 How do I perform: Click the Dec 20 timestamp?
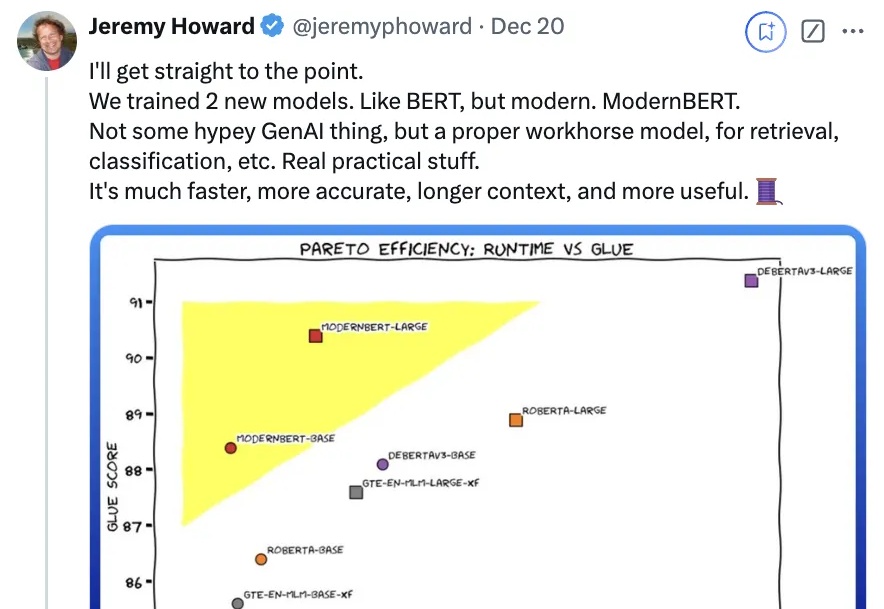[527, 27]
